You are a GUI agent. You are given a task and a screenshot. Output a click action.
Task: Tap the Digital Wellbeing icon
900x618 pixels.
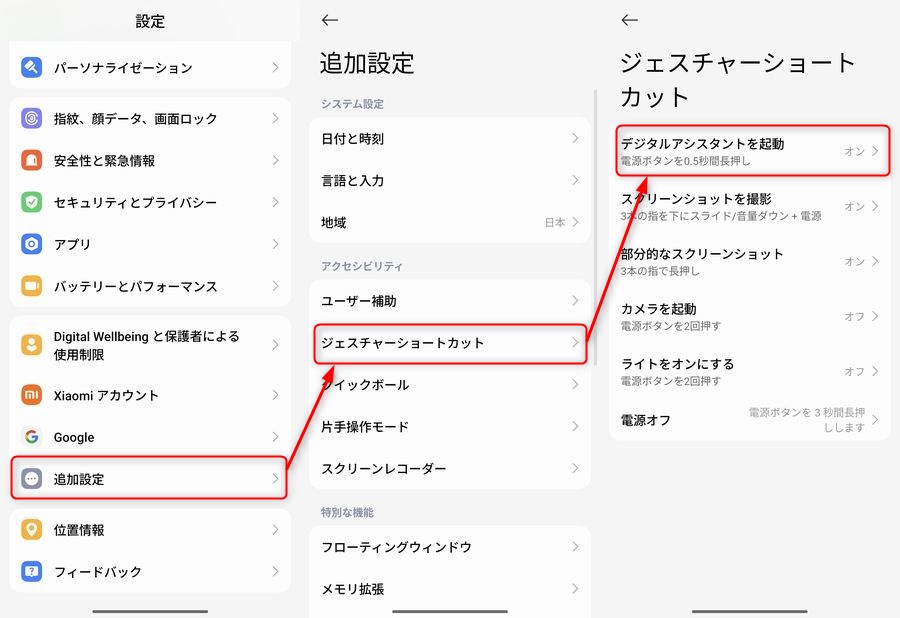point(32,345)
